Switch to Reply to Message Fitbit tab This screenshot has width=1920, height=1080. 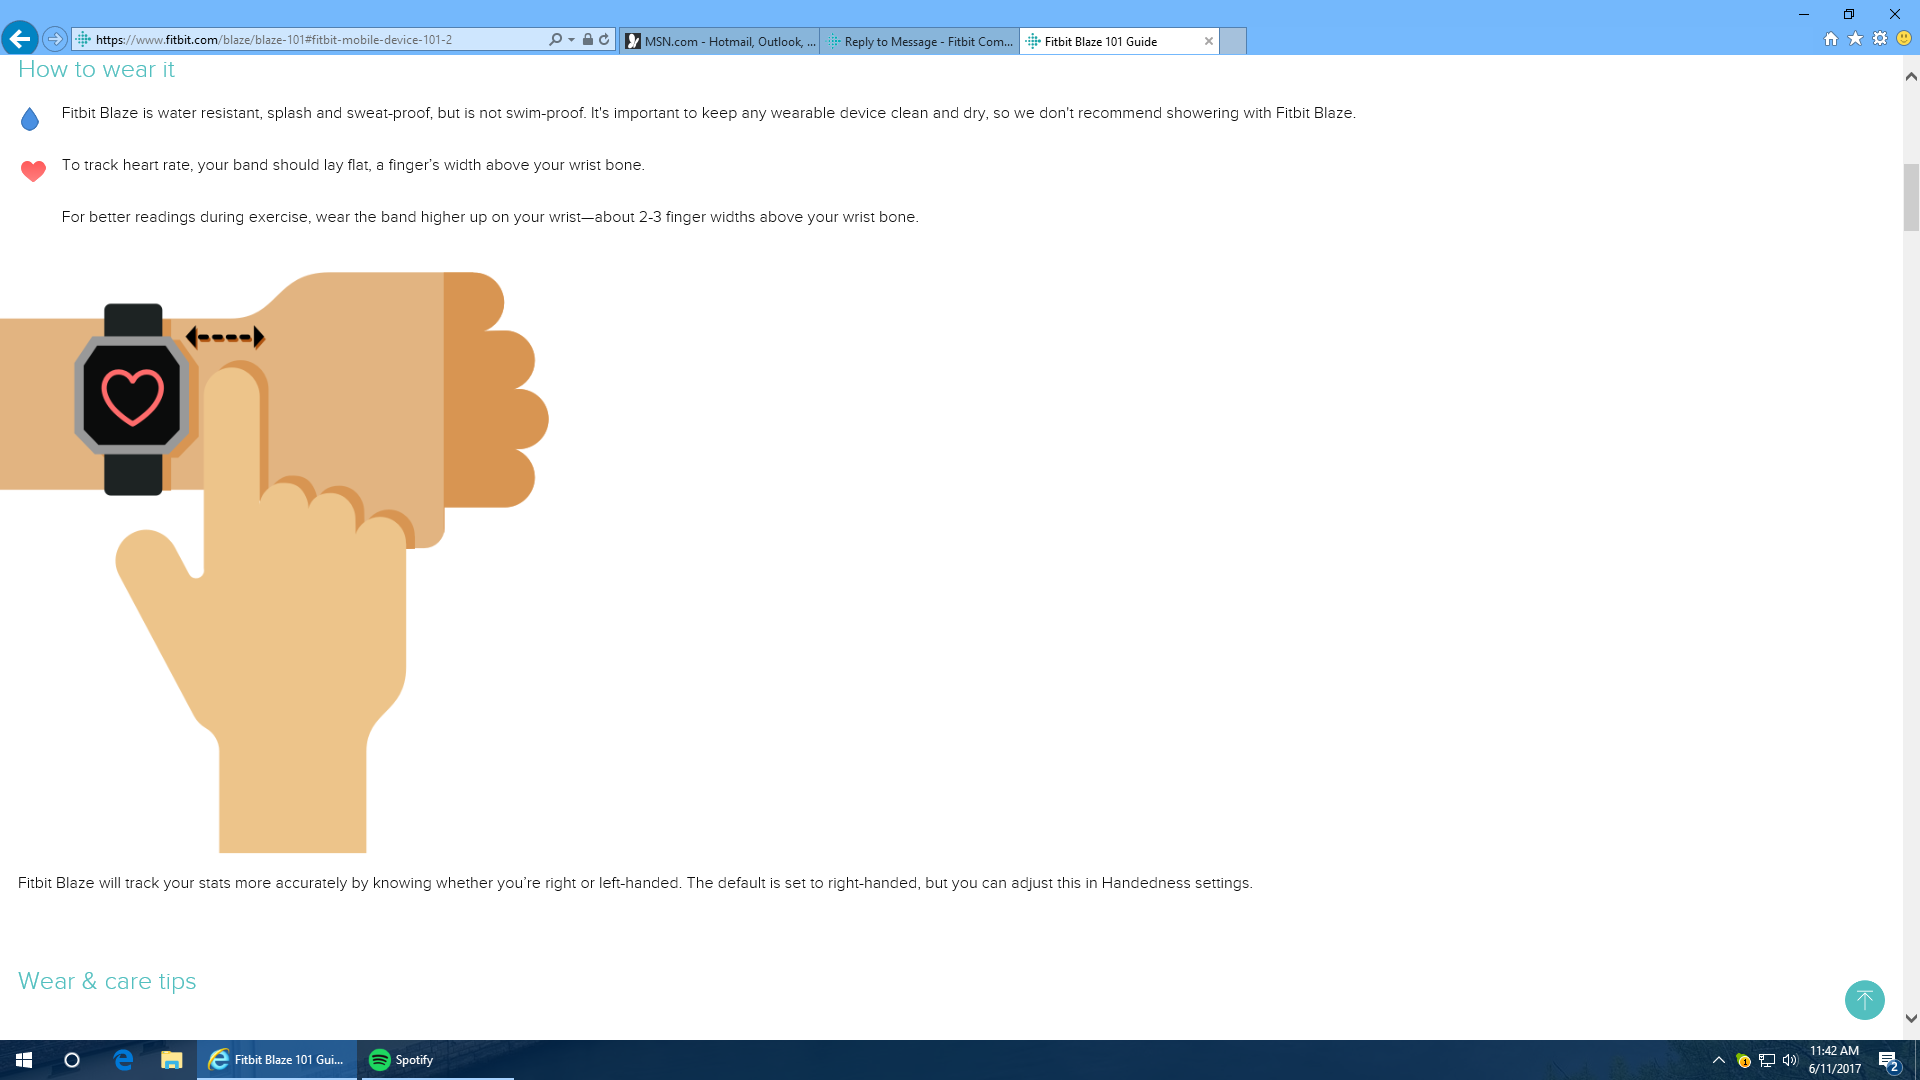[x=919, y=41]
